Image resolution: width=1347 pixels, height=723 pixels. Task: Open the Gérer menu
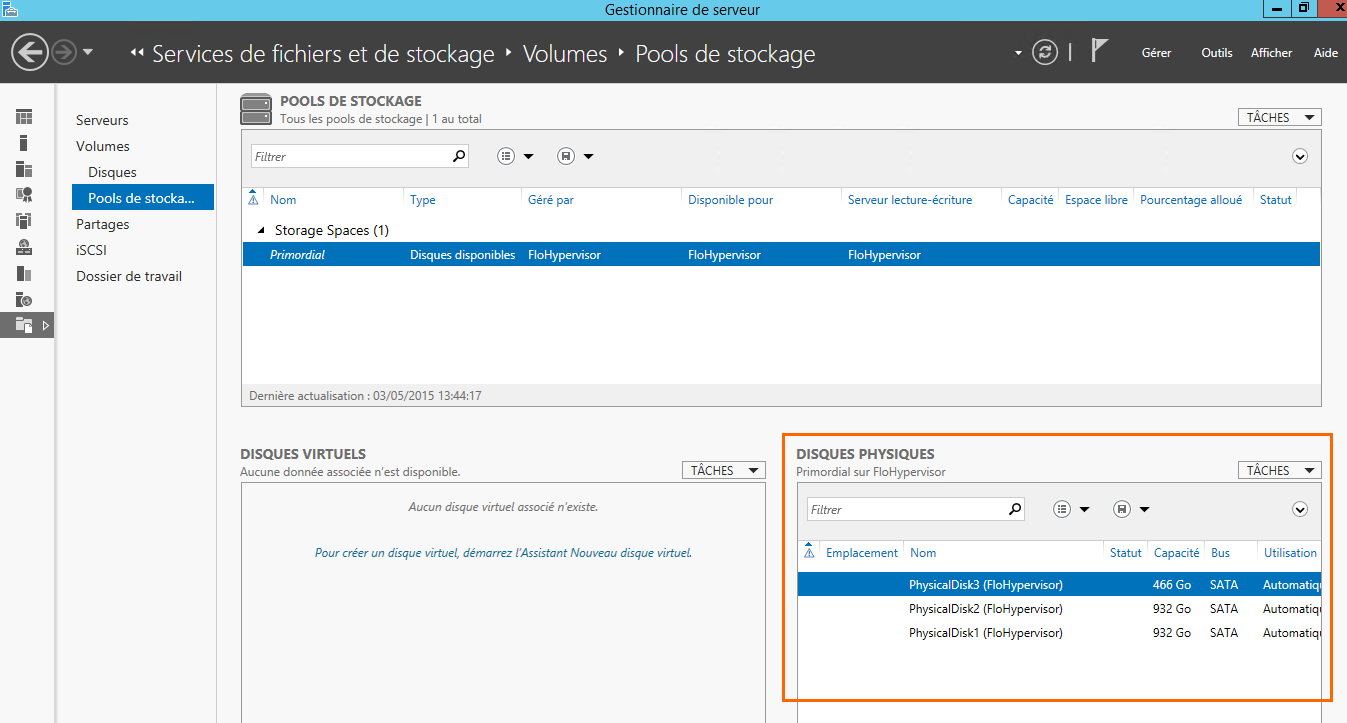(1156, 53)
